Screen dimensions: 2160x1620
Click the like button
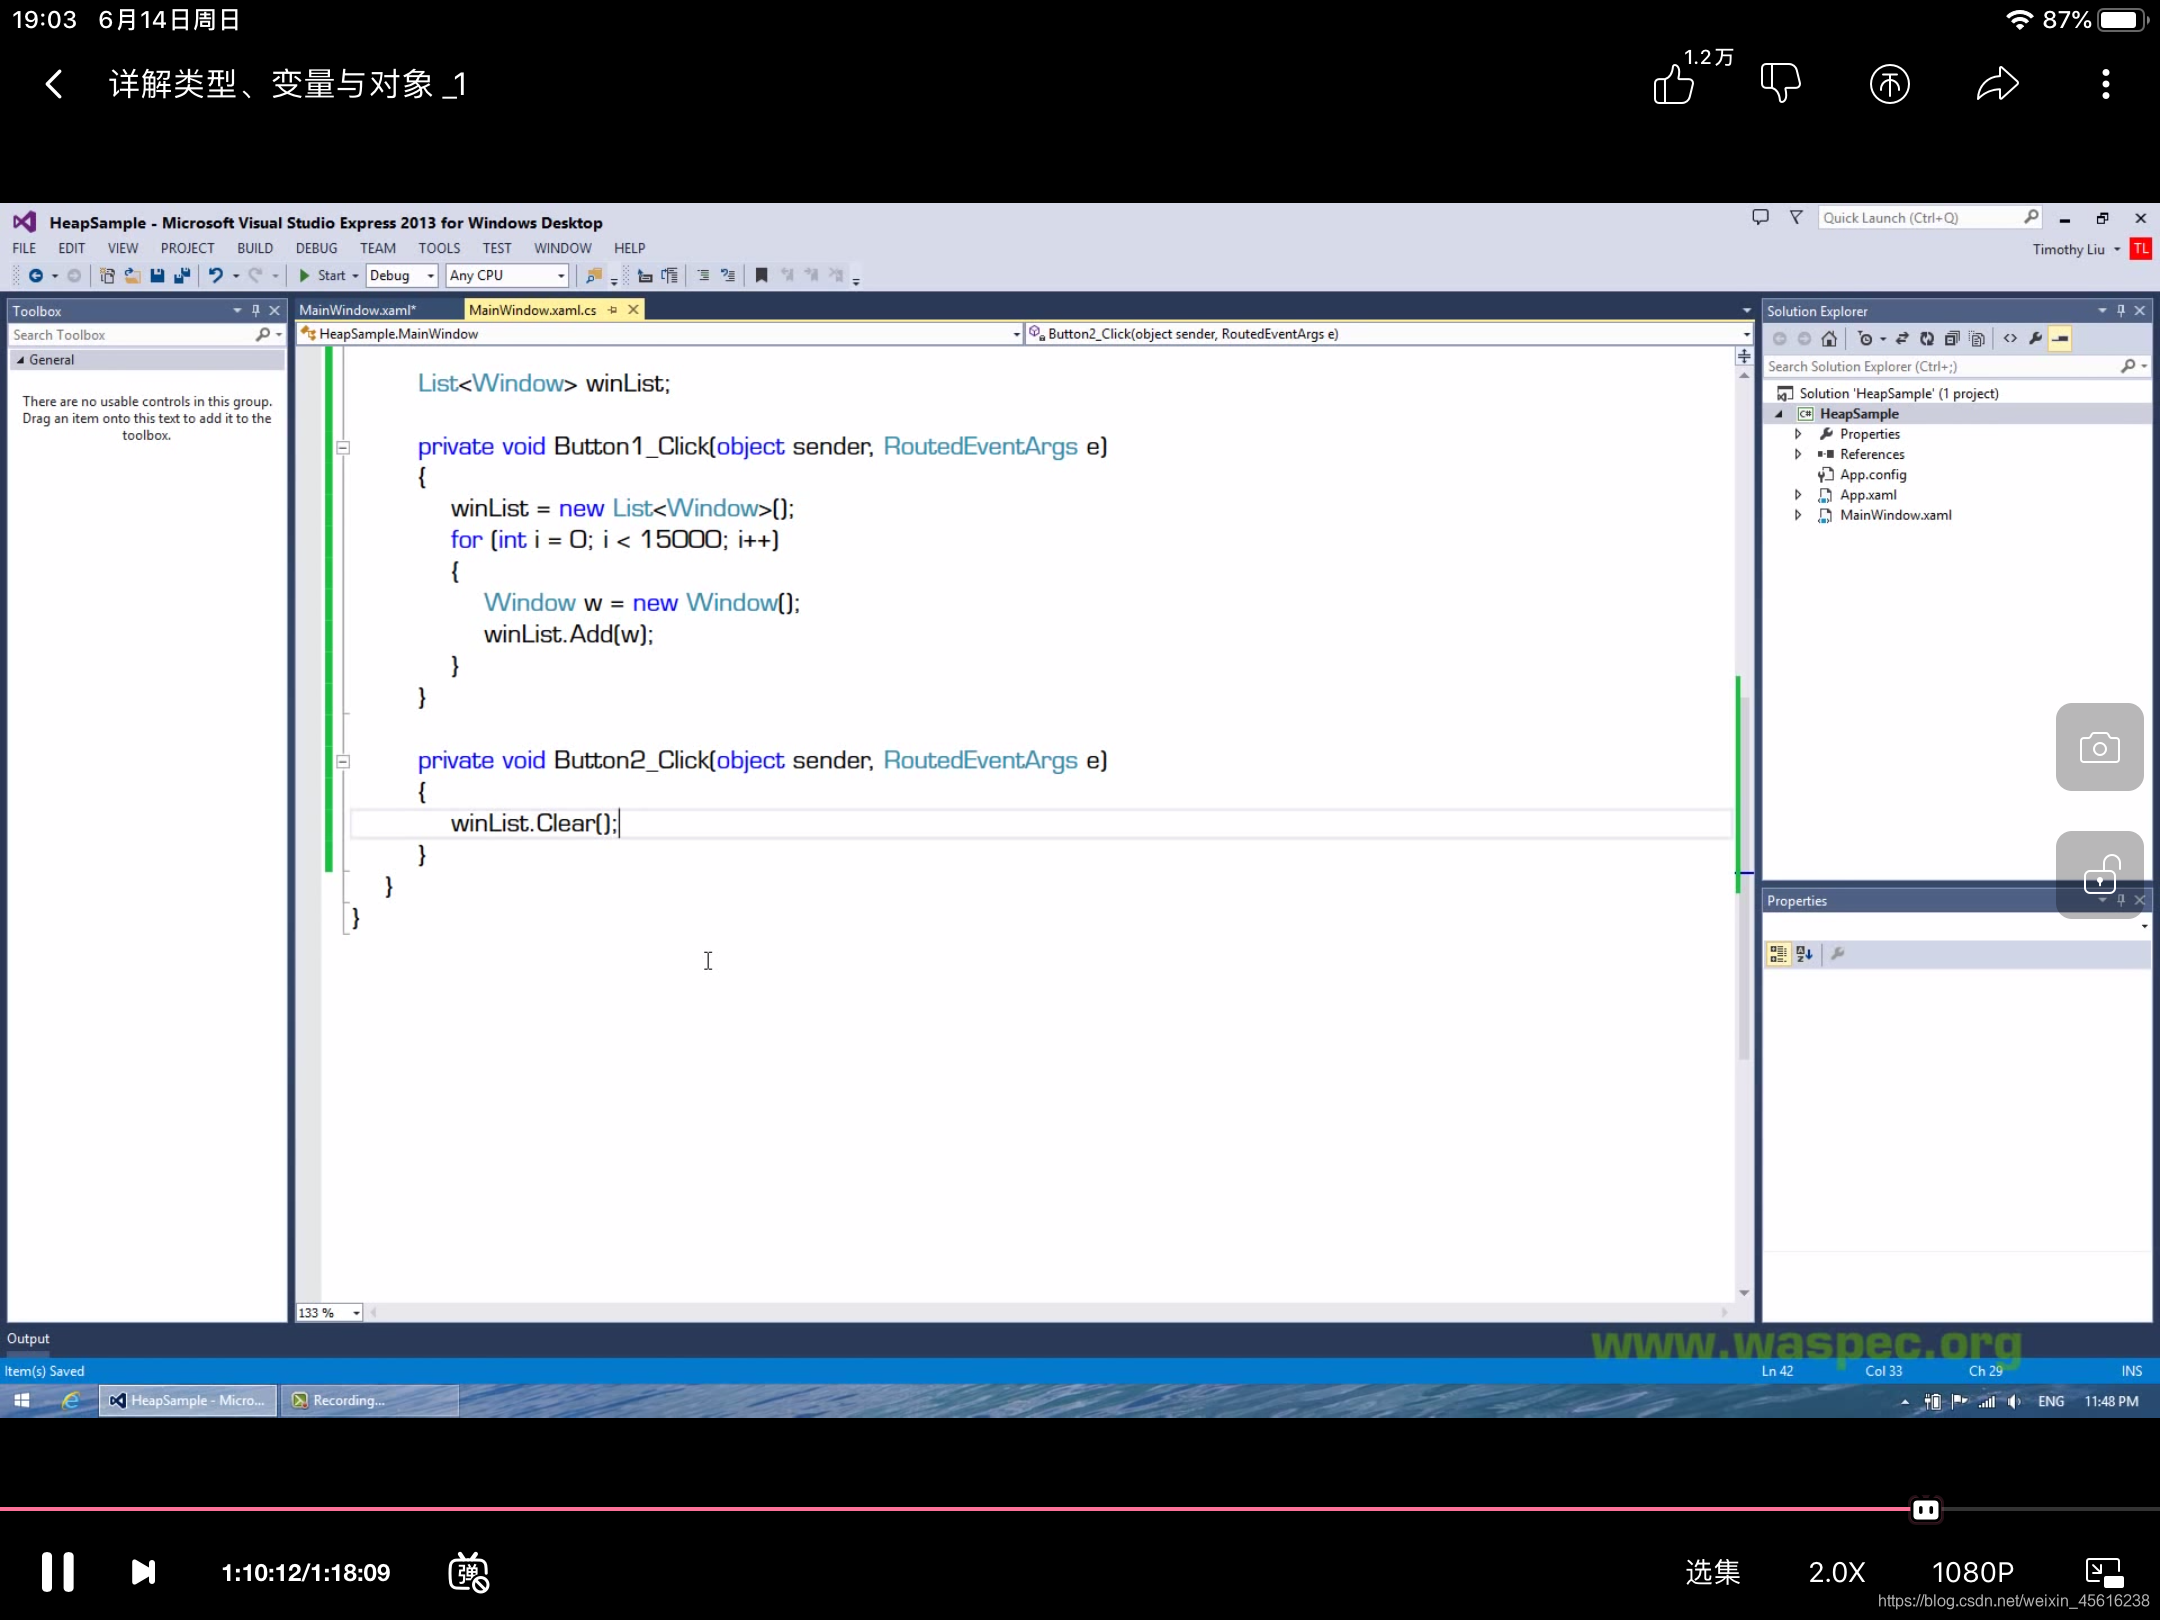[x=1674, y=83]
